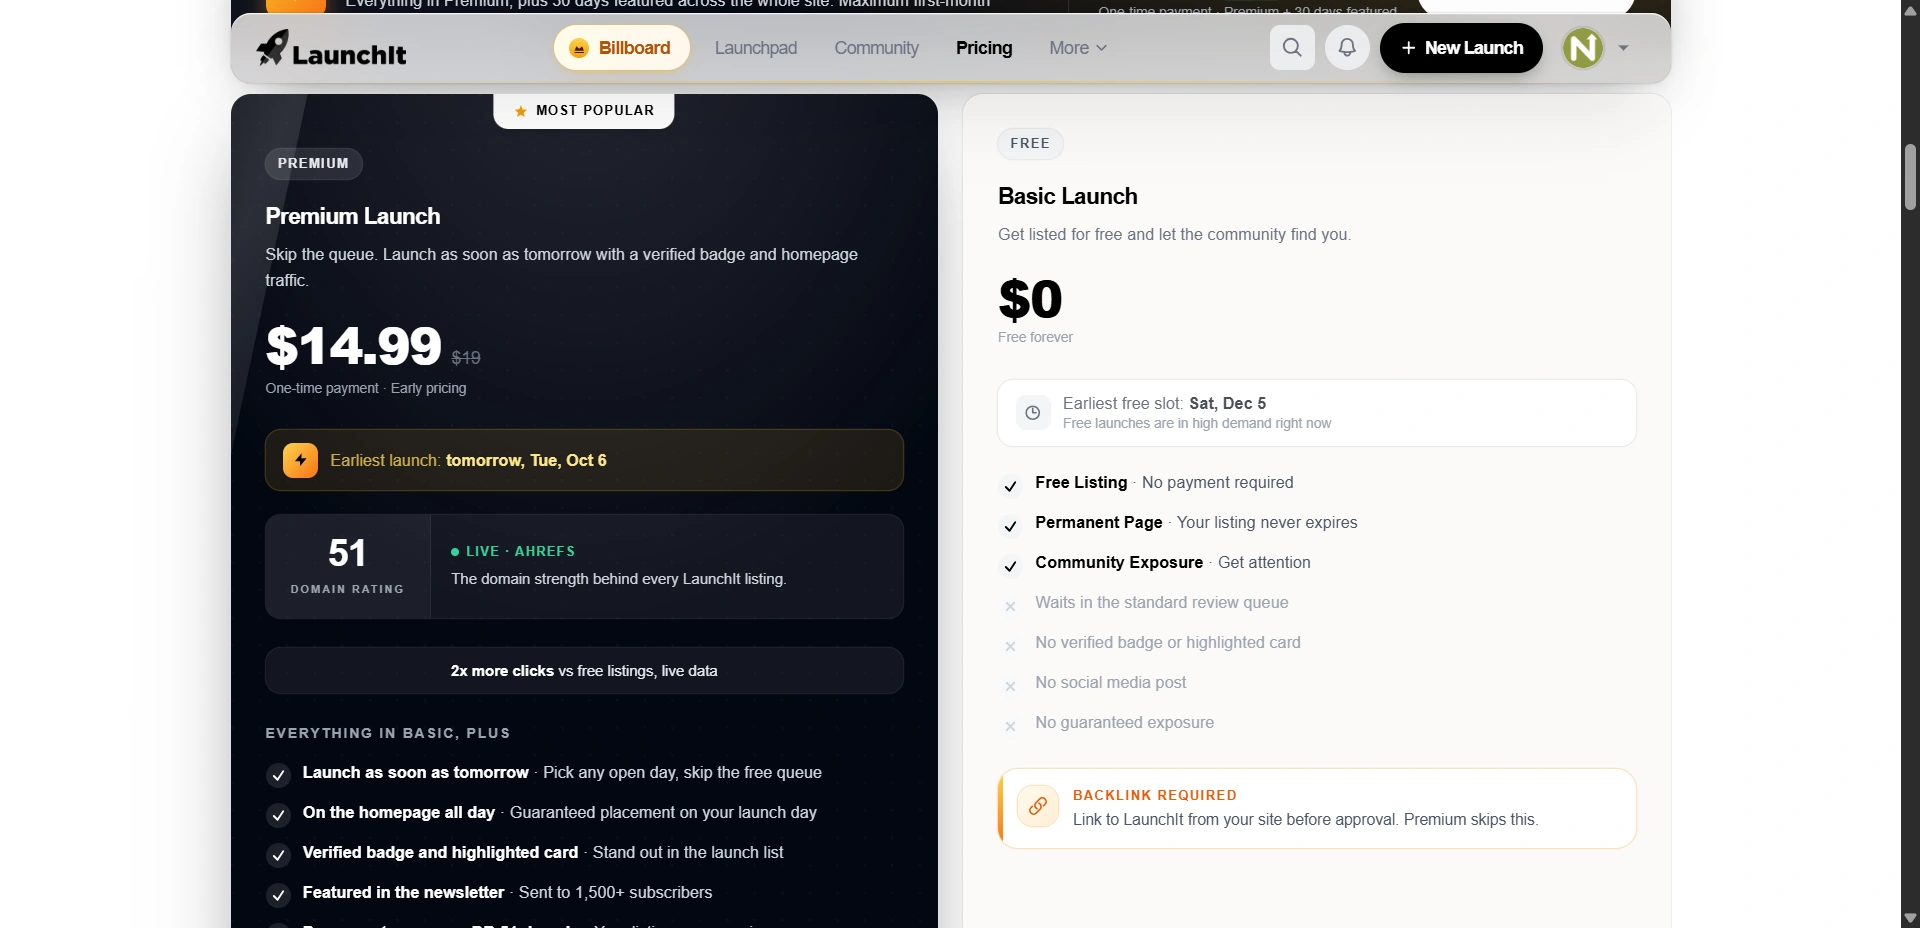Click the LaunchIt rocket logo
Image resolution: width=1920 pixels, height=928 pixels.
(x=331, y=48)
